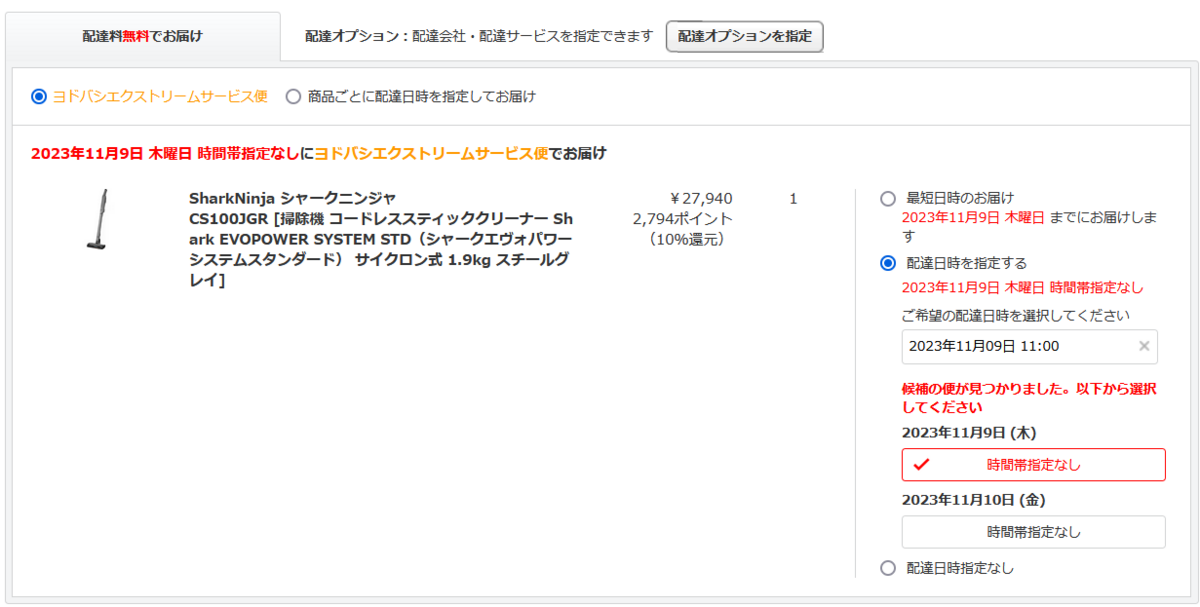This screenshot has height=607, width=1200.
Task: Click the 配達オプションを指定 button
Action: coord(745,36)
